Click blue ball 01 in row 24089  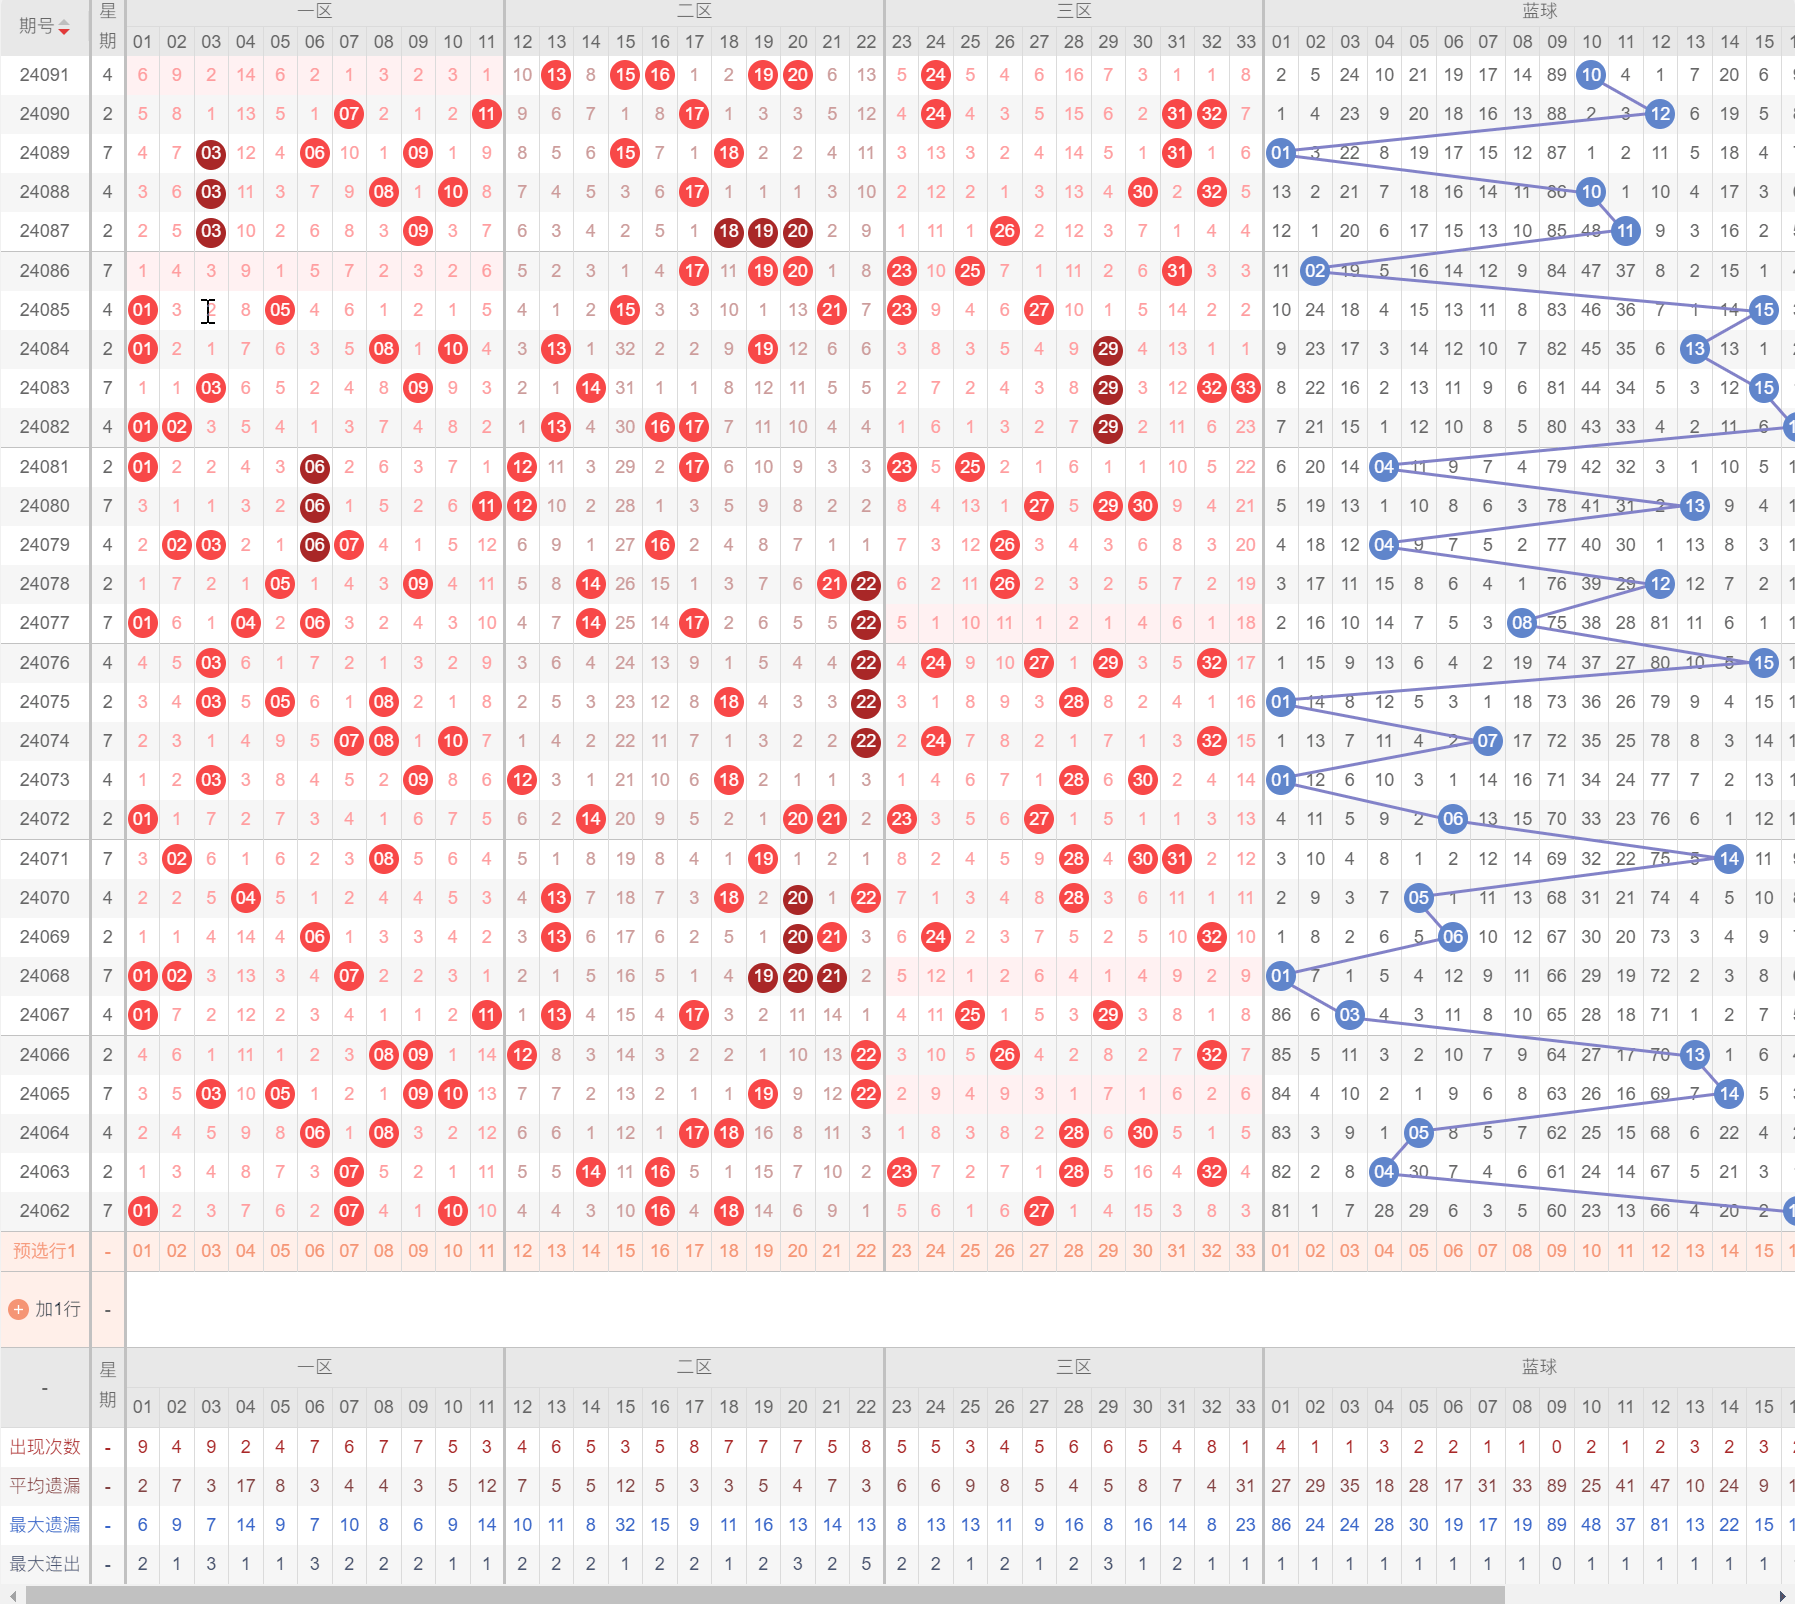point(1281,153)
